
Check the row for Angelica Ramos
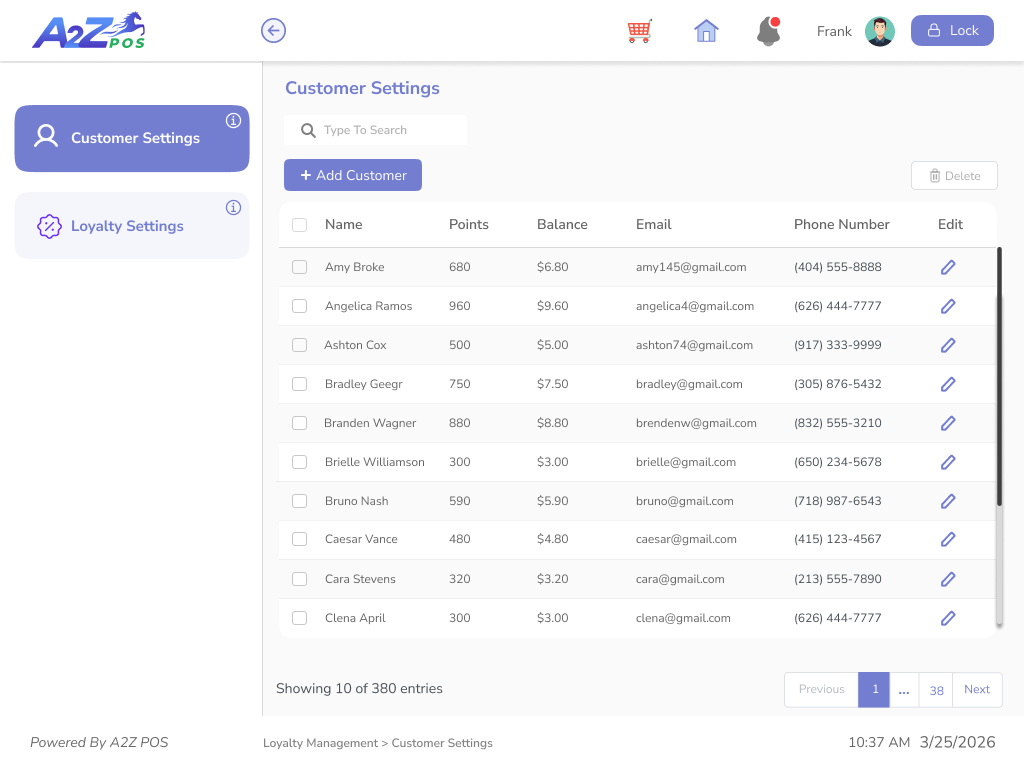point(299,306)
